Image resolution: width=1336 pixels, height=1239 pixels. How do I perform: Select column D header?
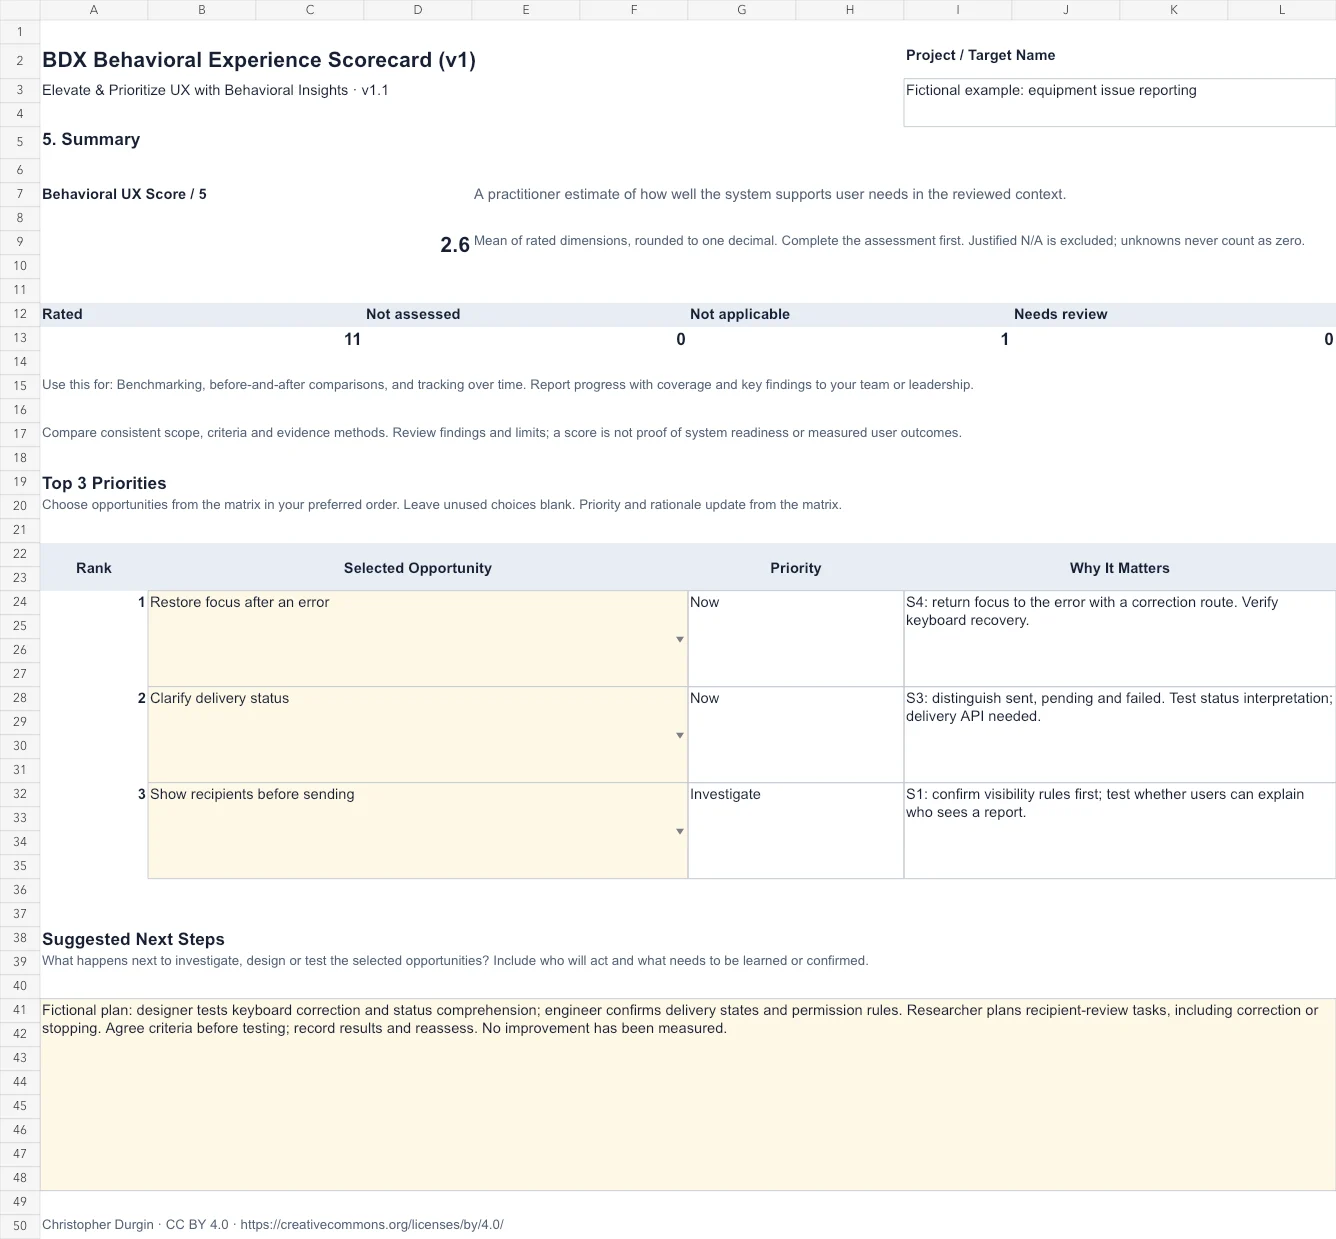pos(418,10)
